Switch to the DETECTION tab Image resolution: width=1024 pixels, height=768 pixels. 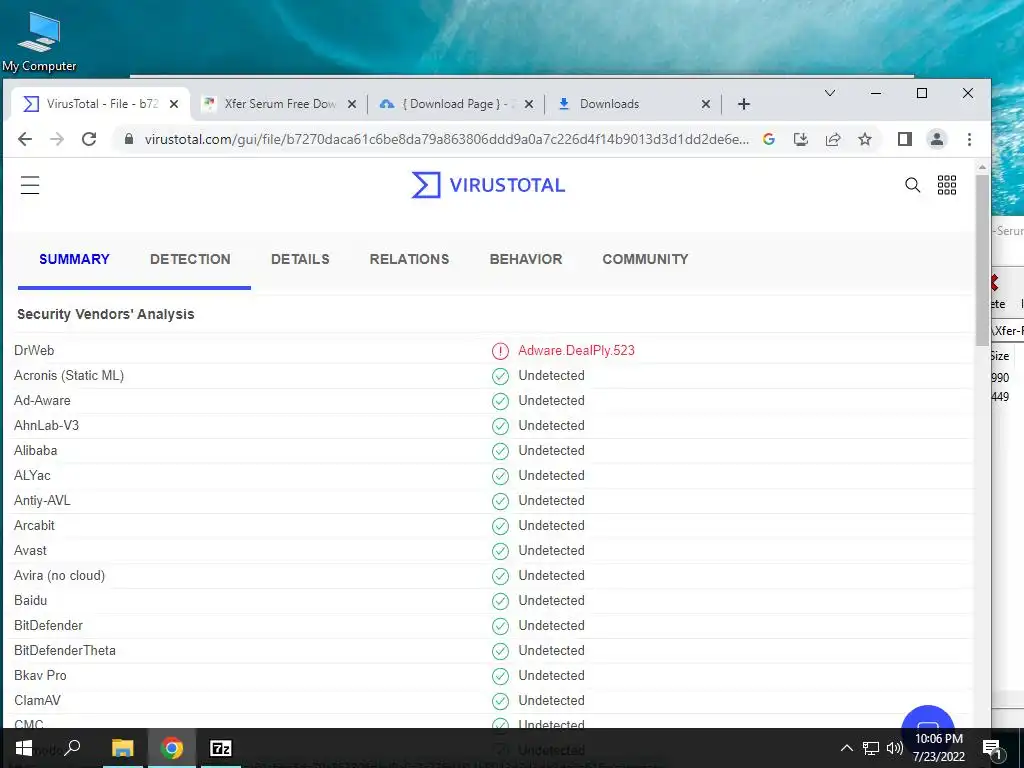point(190,259)
